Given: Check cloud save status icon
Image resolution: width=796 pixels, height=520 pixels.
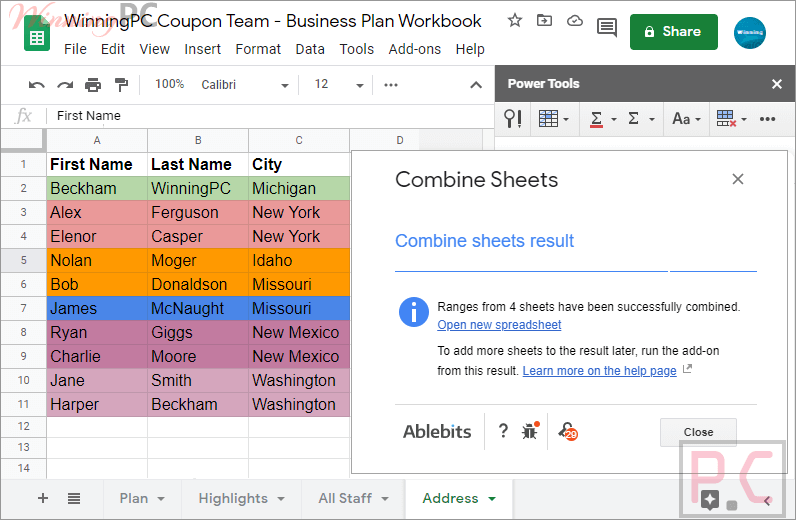Looking at the screenshot, I should (575, 21).
